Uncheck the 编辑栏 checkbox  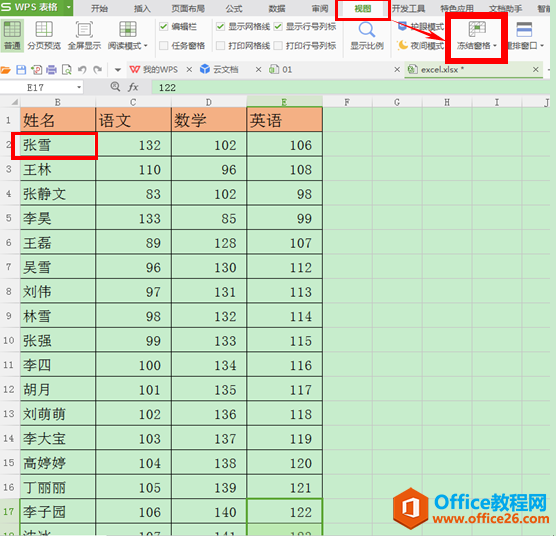pyautogui.click(x=163, y=27)
